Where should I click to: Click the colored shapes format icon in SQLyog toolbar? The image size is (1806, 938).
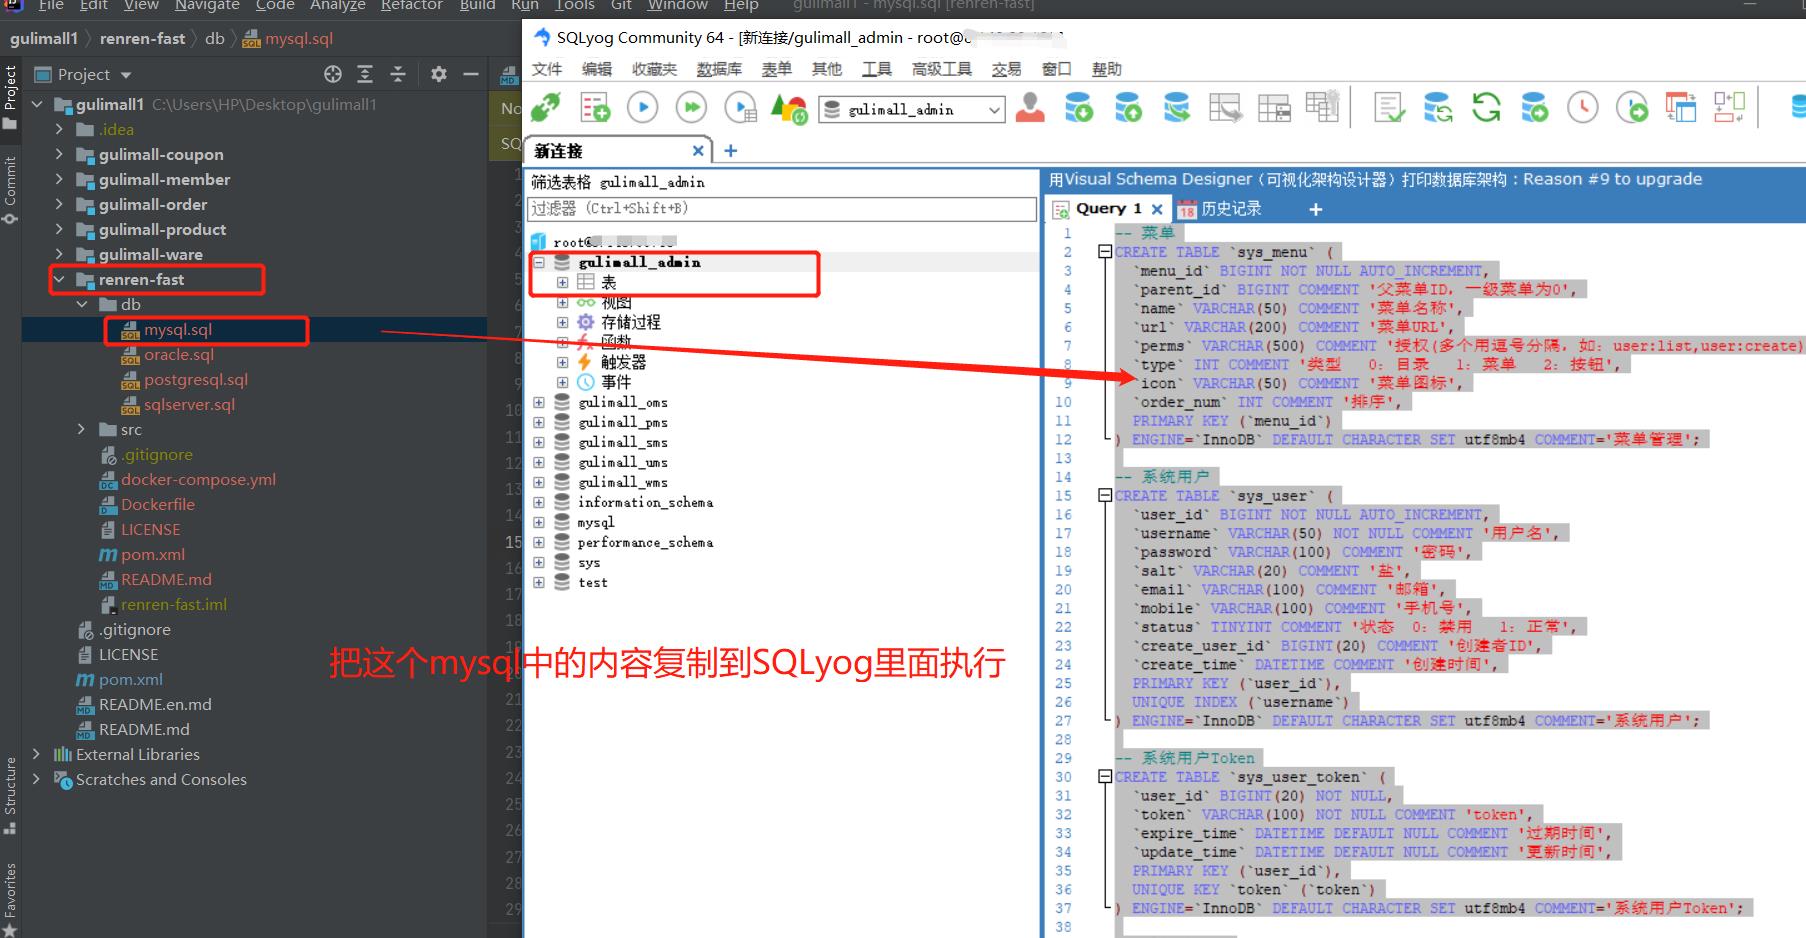point(789,108)
